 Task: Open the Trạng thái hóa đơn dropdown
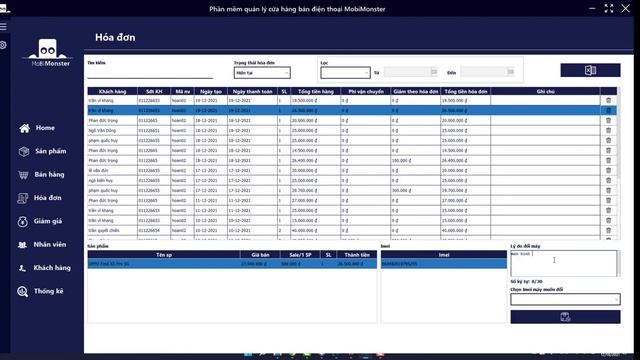pyautogui.click(x=262, y=73)
